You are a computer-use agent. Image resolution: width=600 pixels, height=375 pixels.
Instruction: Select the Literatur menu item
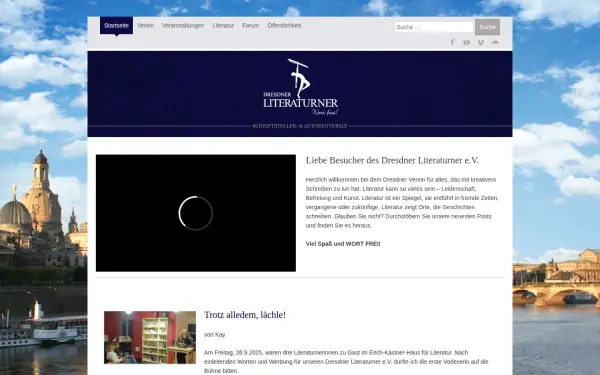click(223, 26)
